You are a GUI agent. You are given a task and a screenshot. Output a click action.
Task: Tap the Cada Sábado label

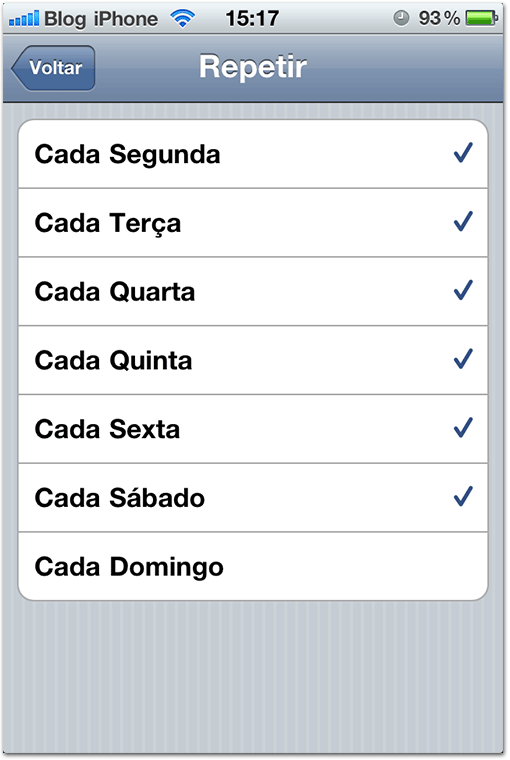coord(120,498)
